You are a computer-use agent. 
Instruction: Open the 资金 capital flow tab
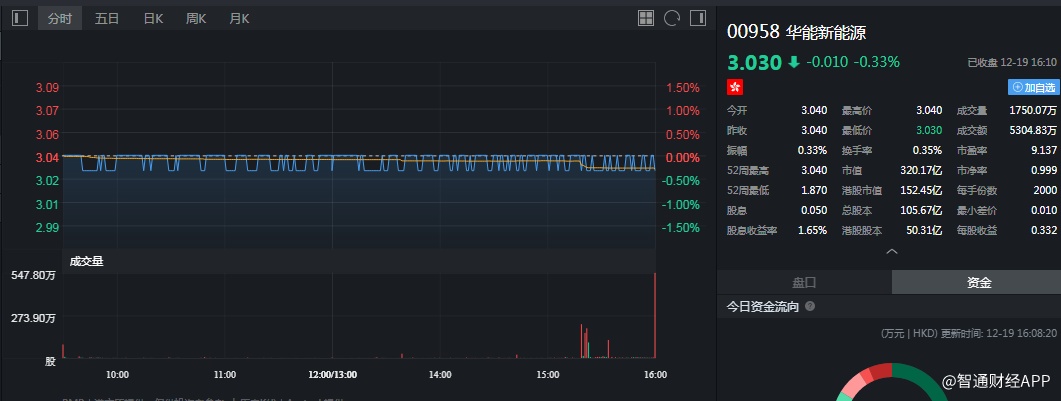[978, 283]
